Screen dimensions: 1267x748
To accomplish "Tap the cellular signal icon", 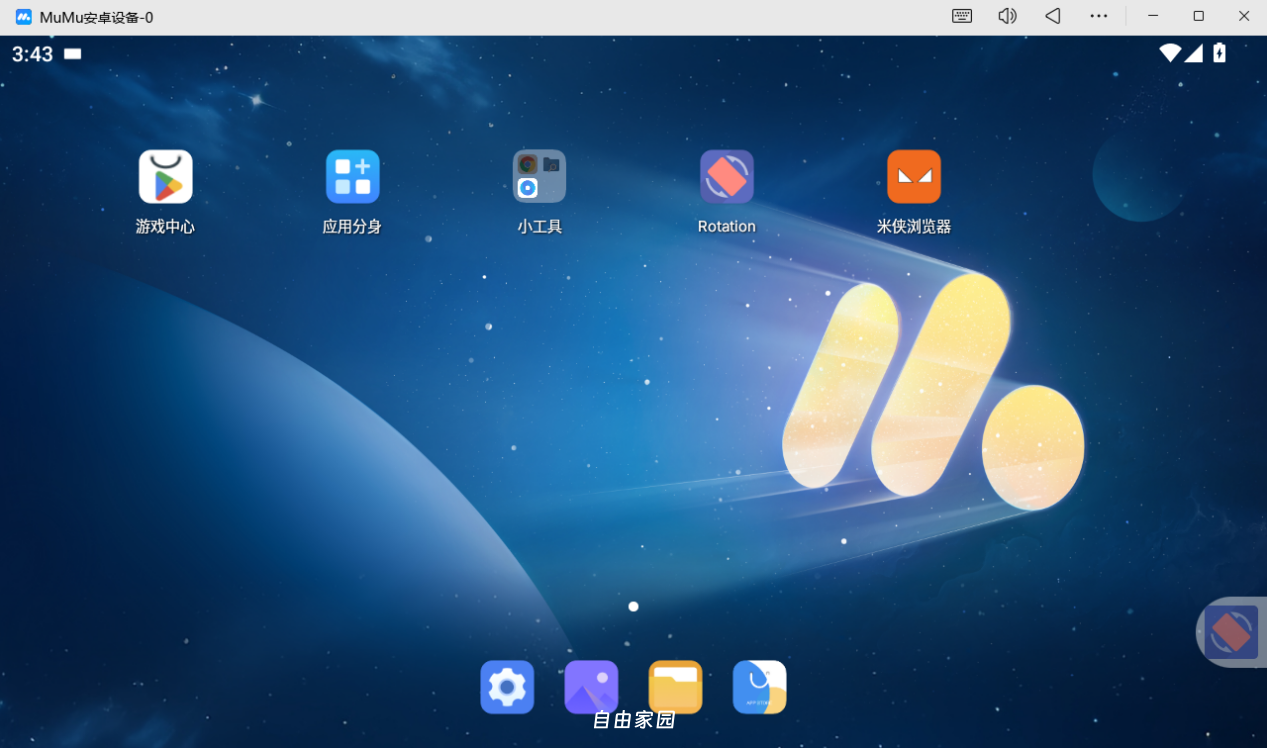I will [x=1193, y=52].
